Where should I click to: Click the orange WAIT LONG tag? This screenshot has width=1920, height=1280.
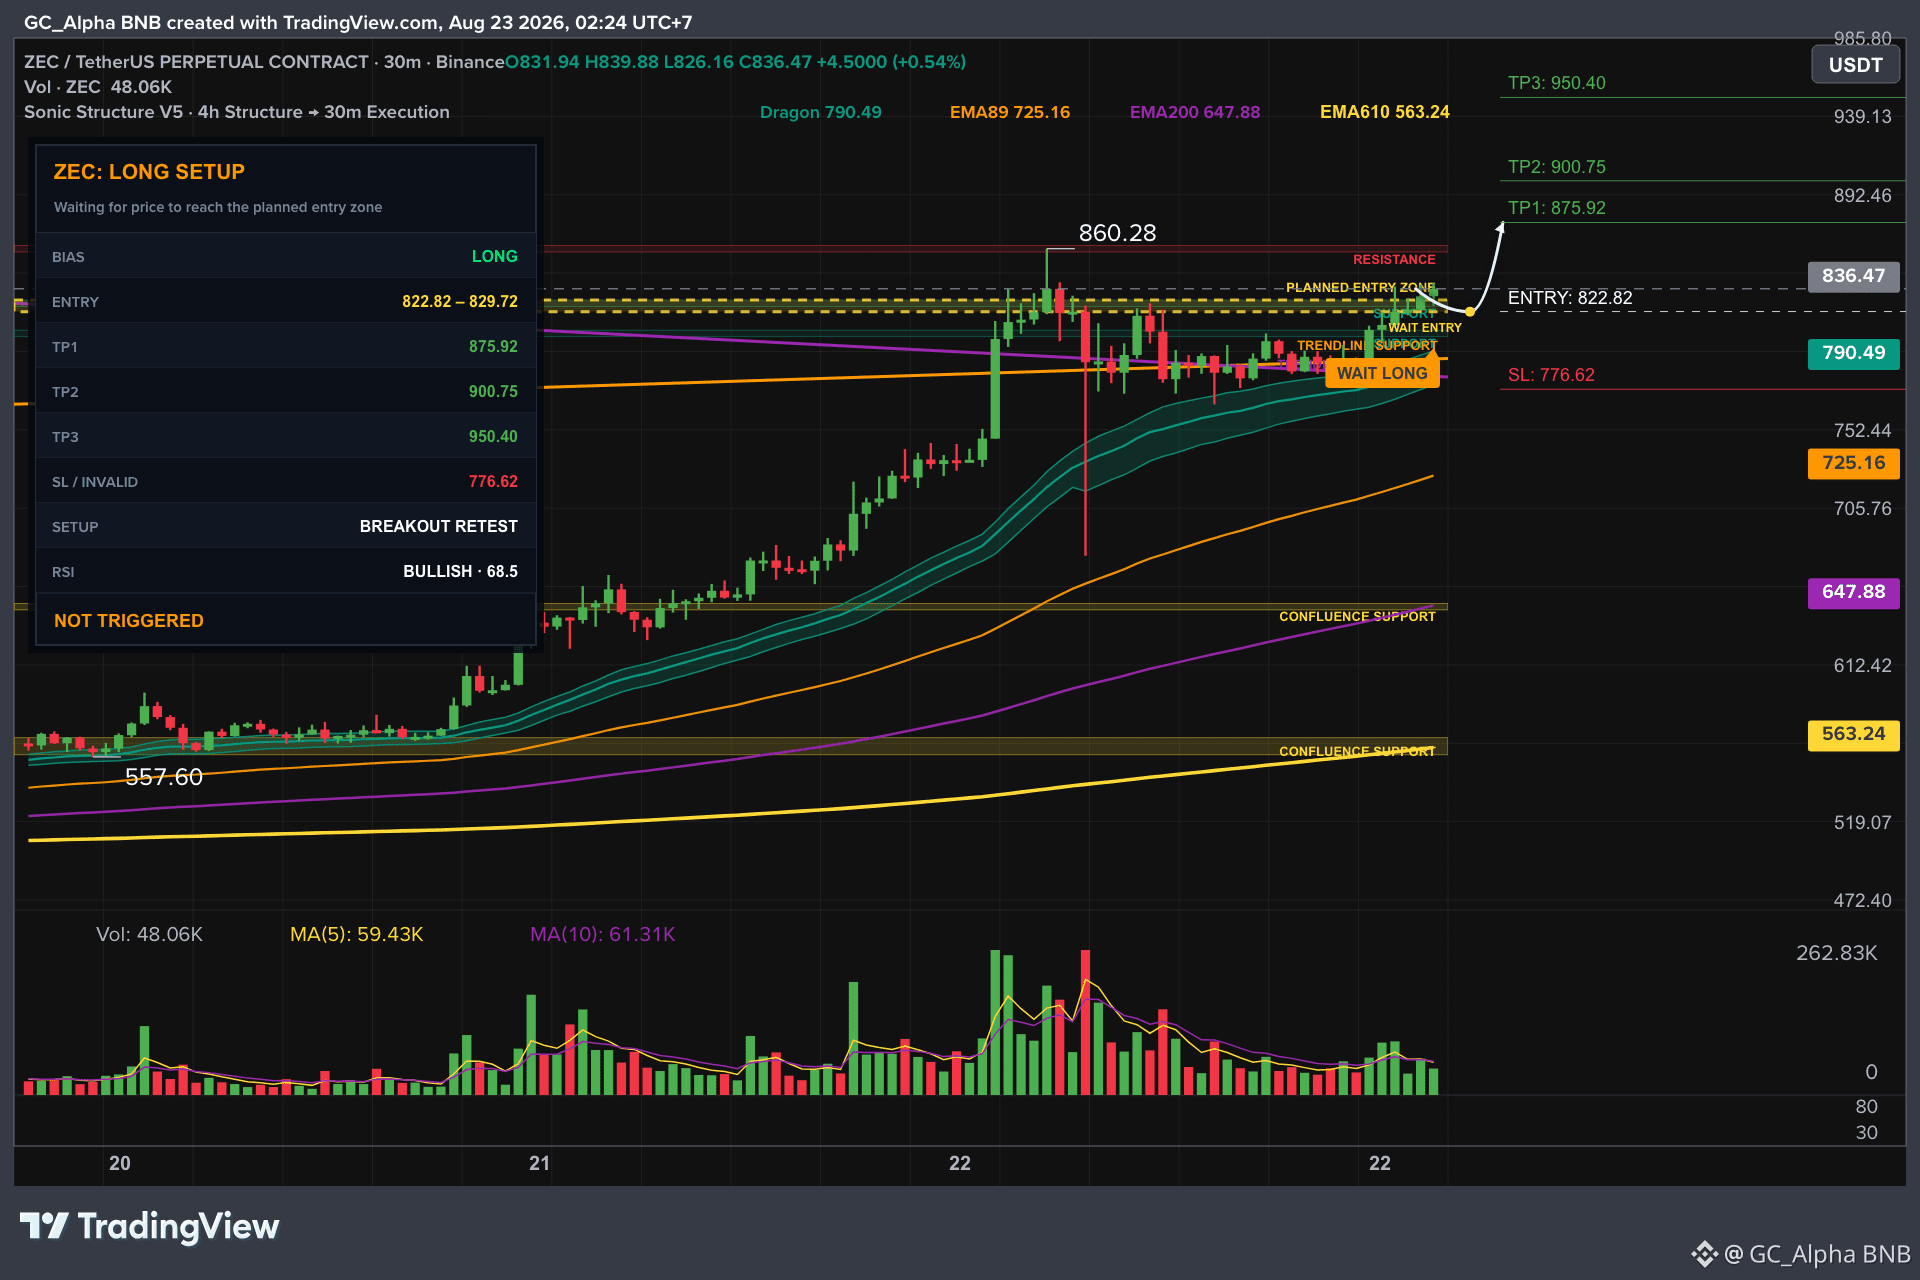click(x=1382, y=373)
